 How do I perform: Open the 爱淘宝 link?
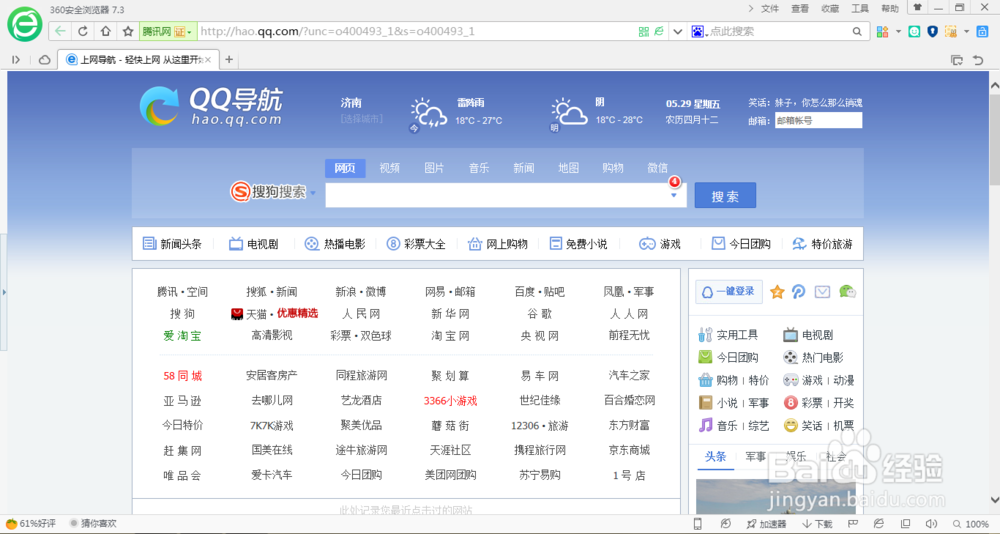pyautogui.click(x=182, y=336)
